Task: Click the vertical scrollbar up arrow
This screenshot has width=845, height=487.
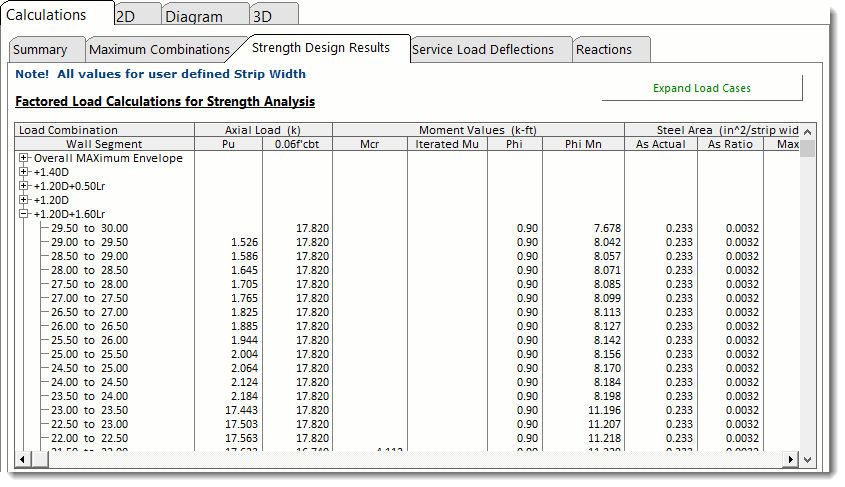Action: tap(808, 131)
